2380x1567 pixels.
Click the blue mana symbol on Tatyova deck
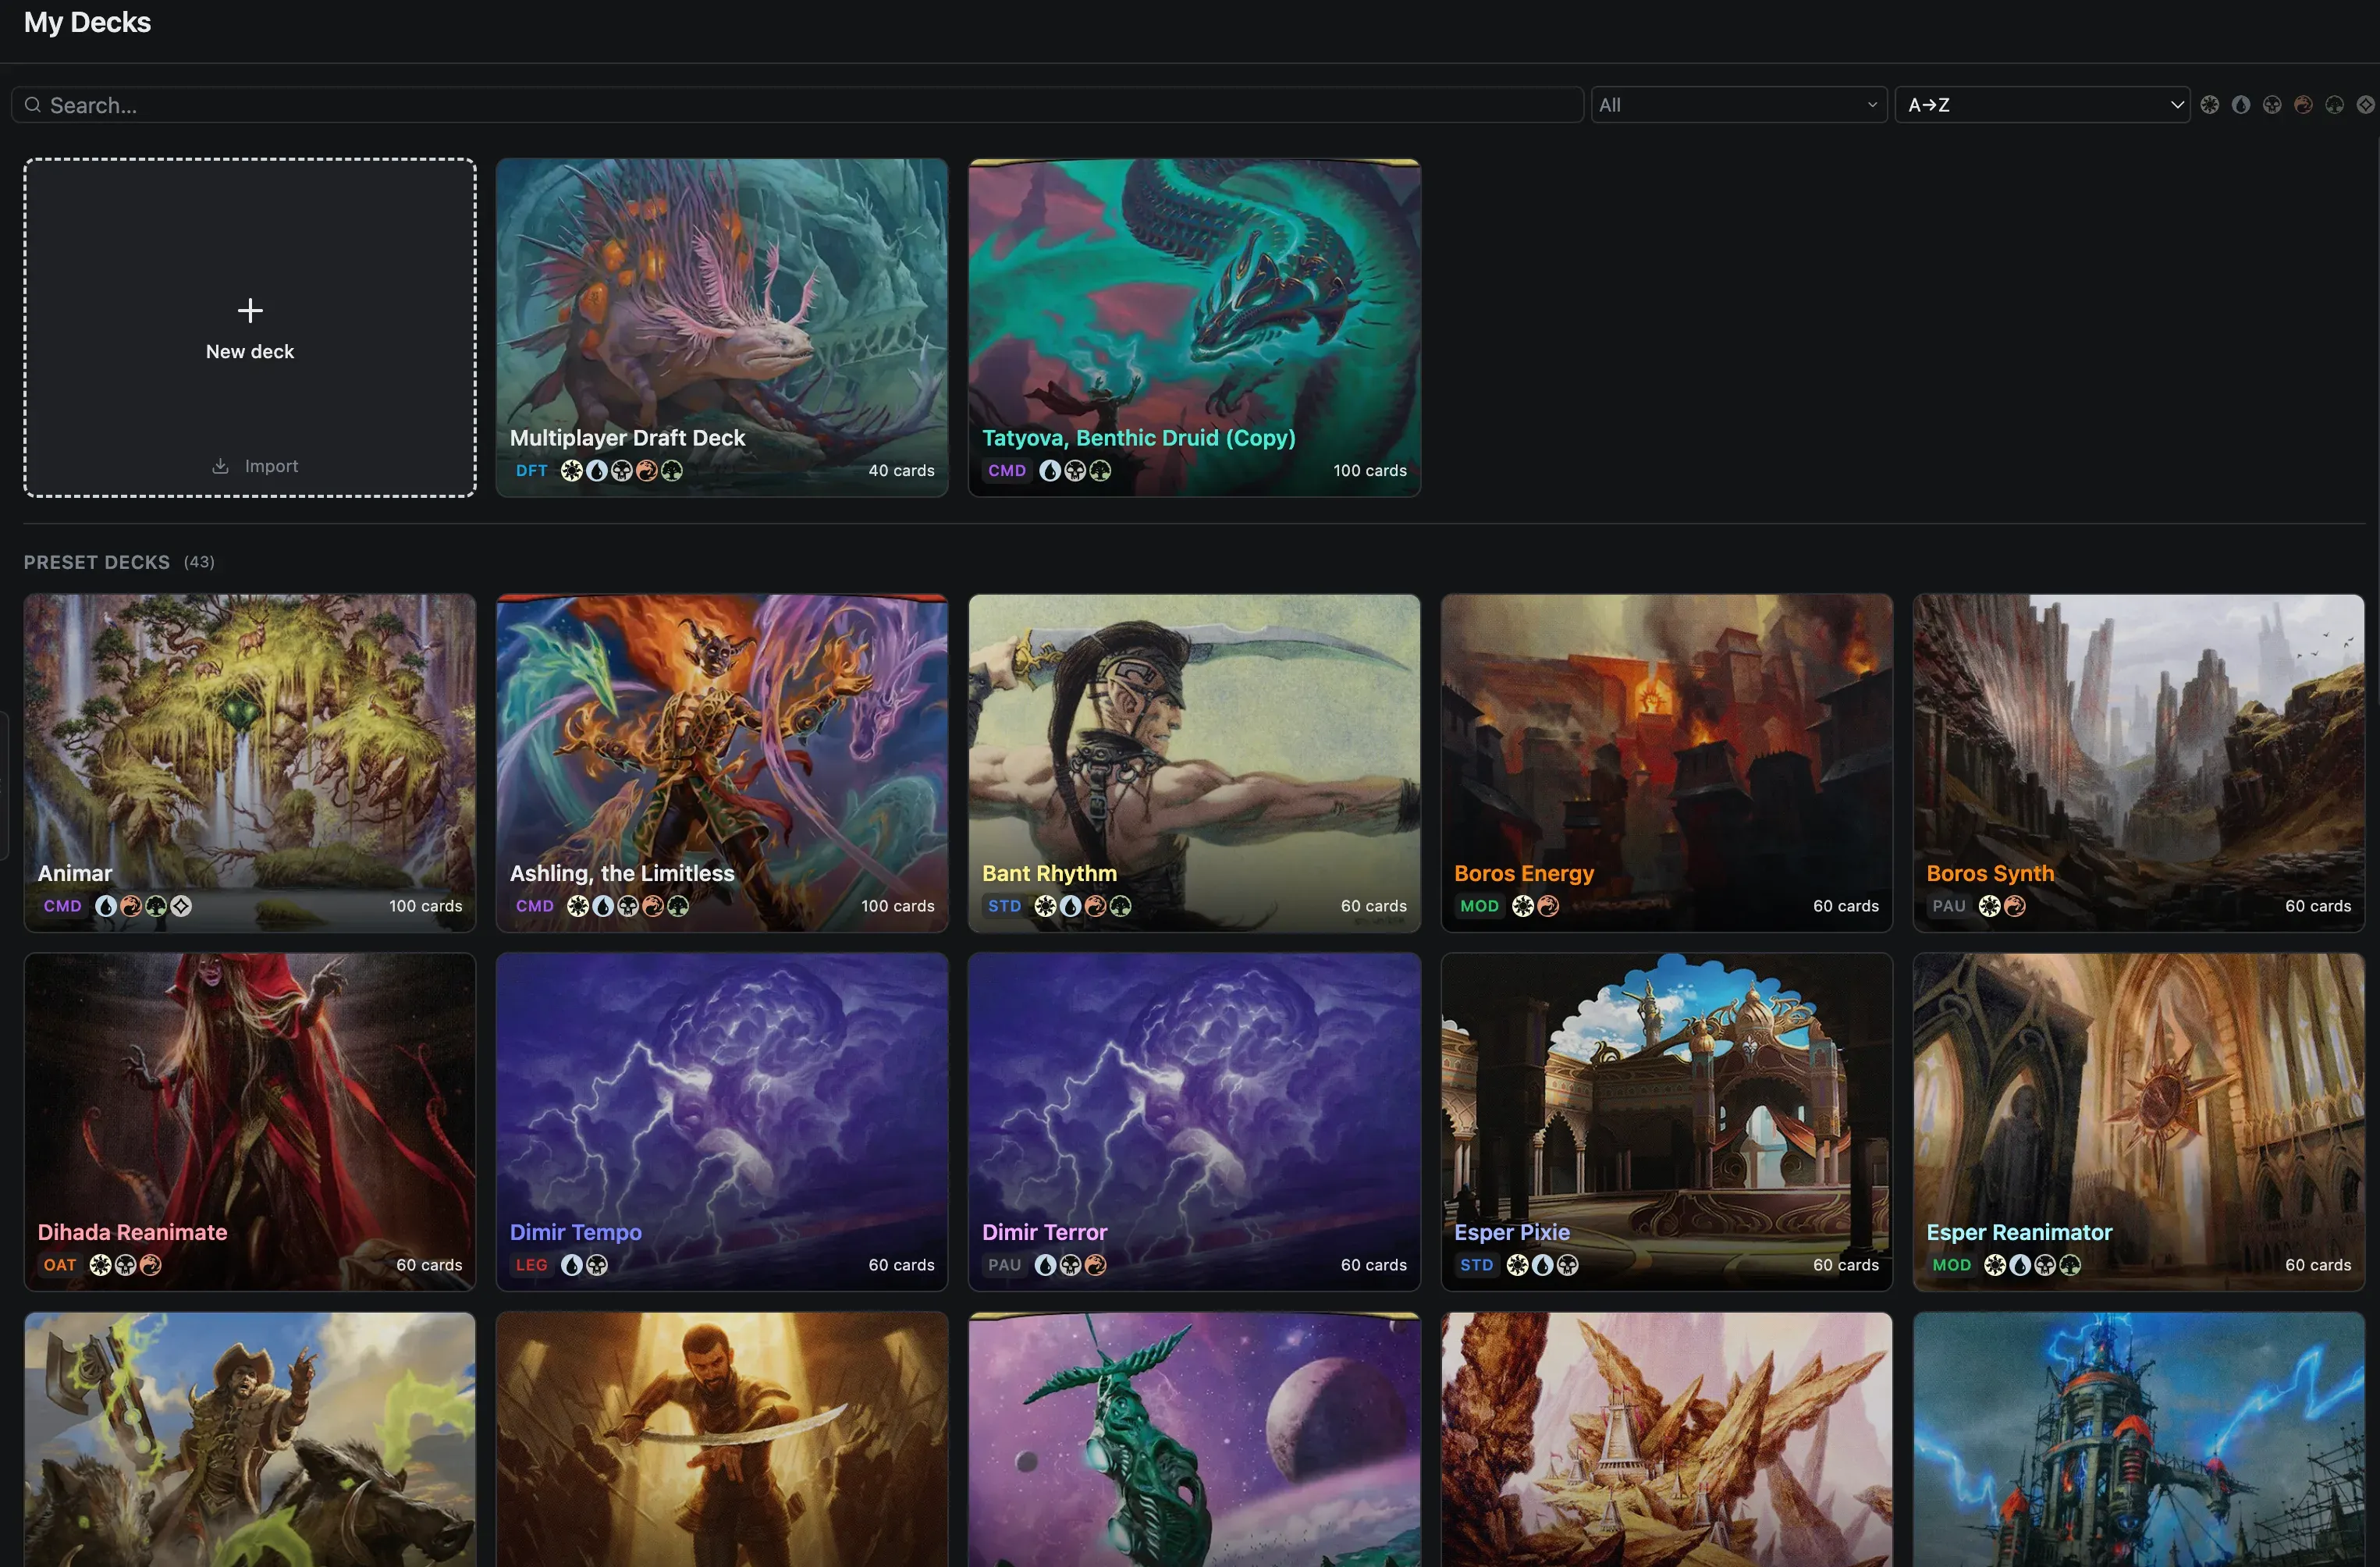click(1049, 470)
